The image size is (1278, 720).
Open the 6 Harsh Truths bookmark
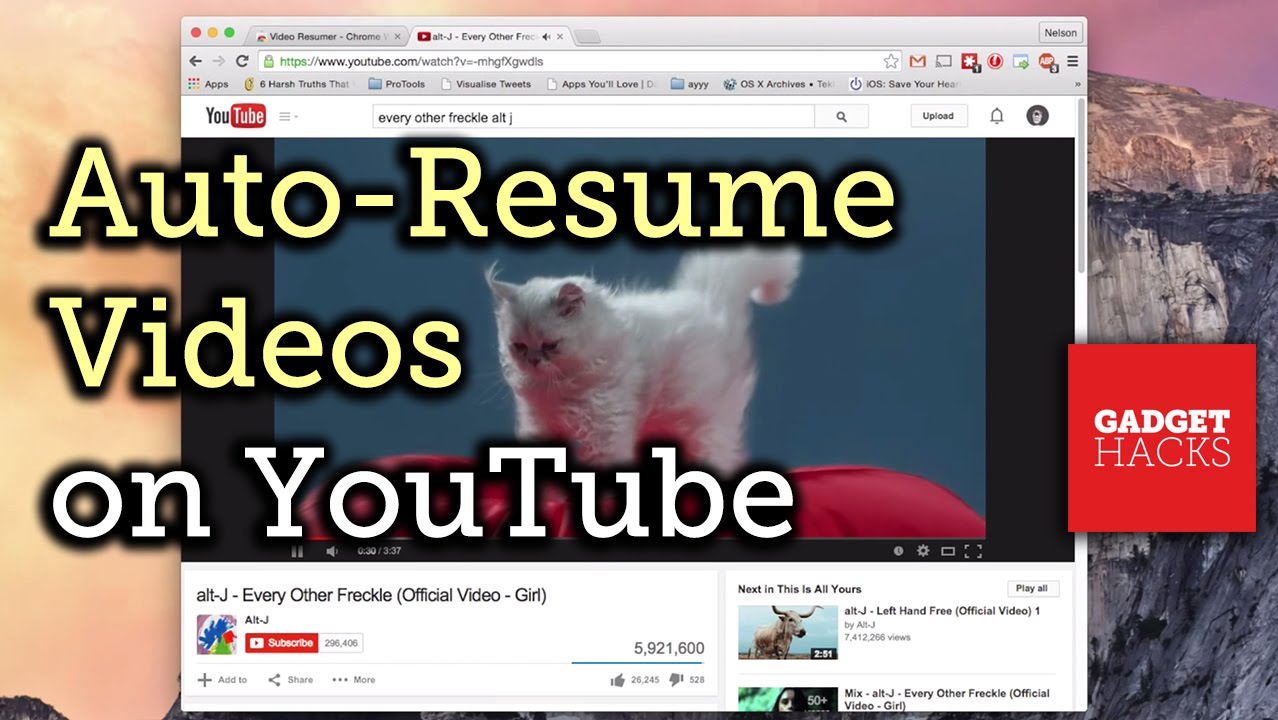tap(297, 85)
